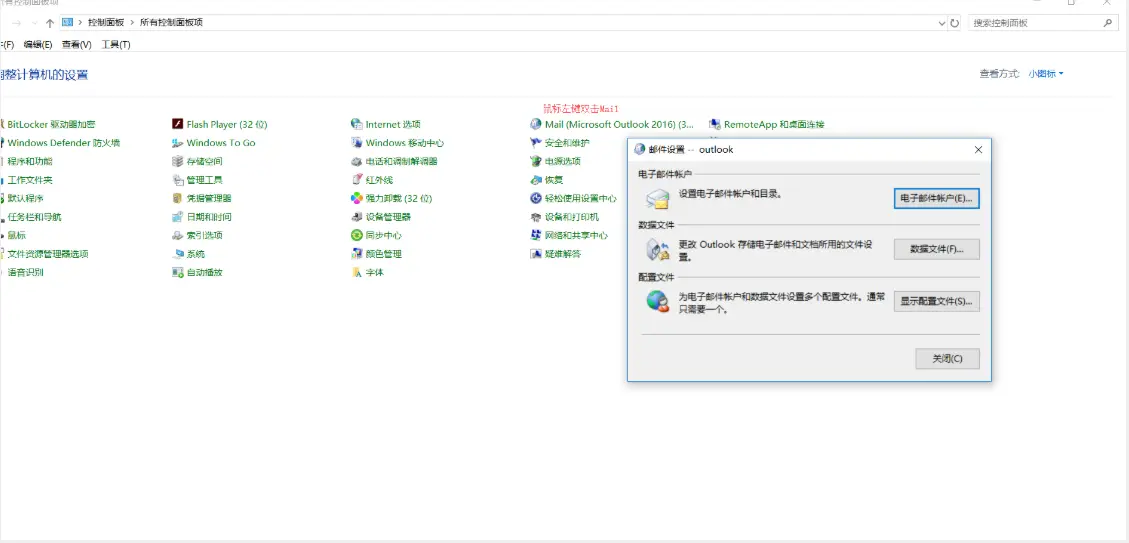Click the 网络和共享中心 icon
The image size is (1129, 543).
click(x=536, y=235)
